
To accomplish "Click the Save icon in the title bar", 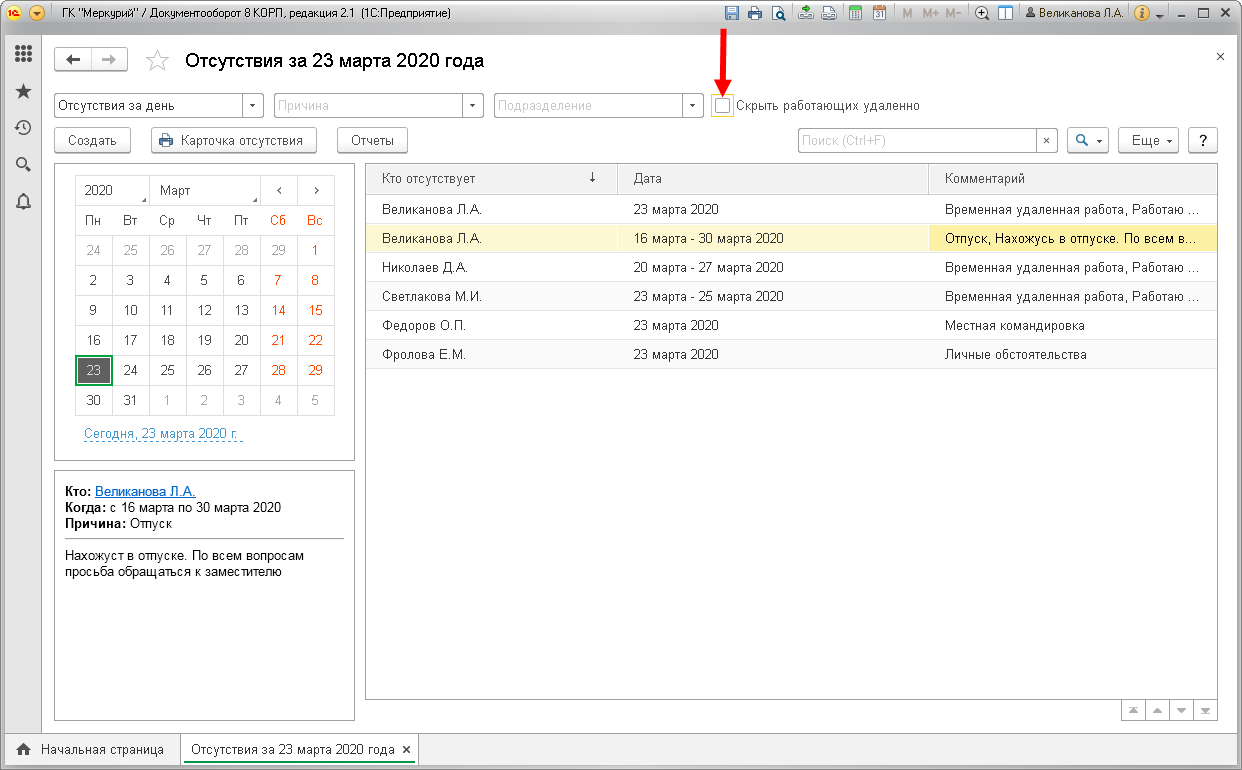I will [731, 13].
